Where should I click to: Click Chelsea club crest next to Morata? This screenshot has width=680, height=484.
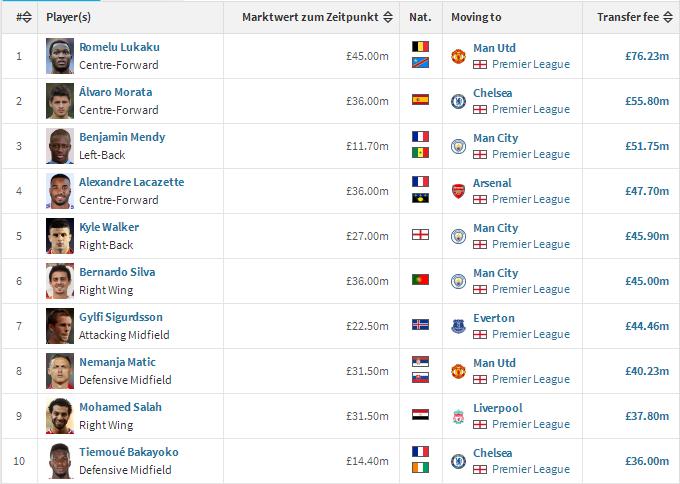pos(458,101)
